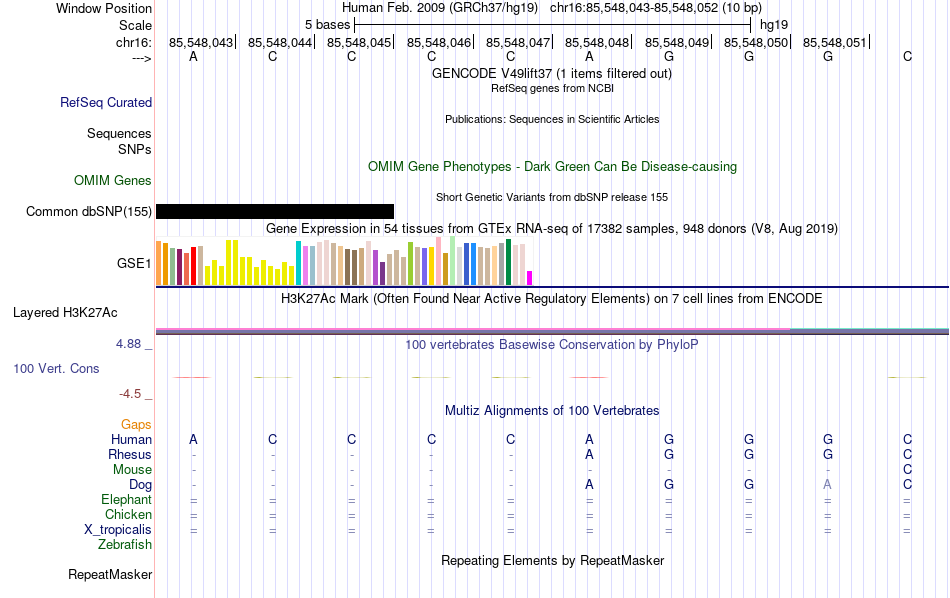Click the Mouse row C base
This screenshot has width=950, height=598.
pyautogui.click(x=907, y=470)
